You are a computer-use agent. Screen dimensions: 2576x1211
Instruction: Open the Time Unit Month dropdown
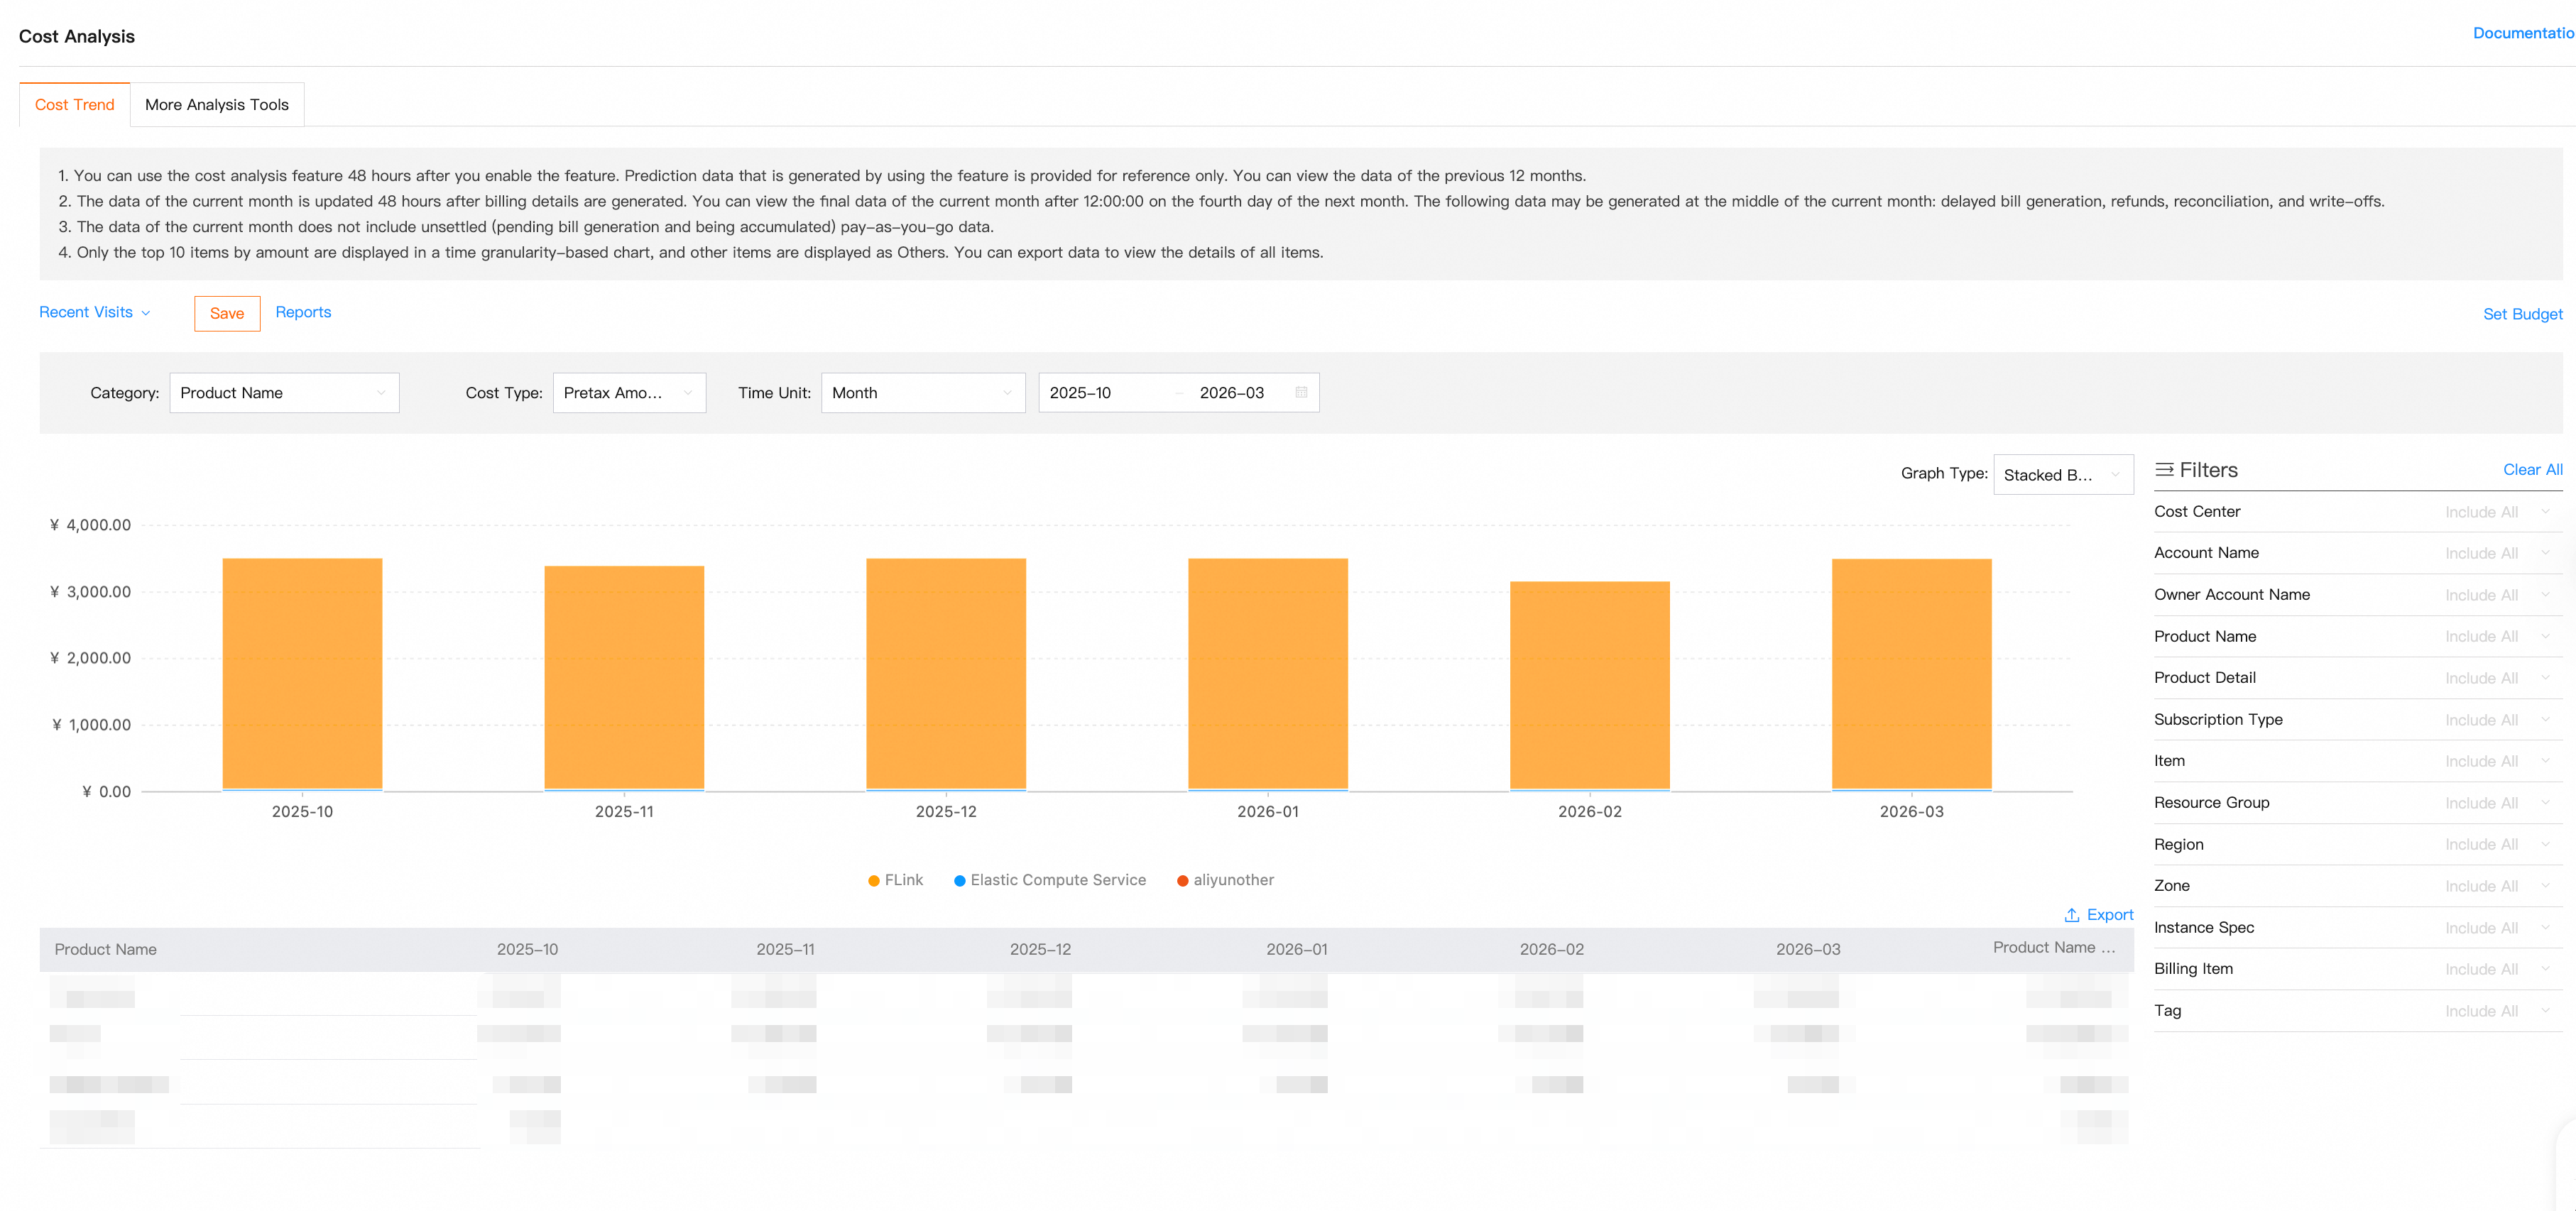coord(923,393)
